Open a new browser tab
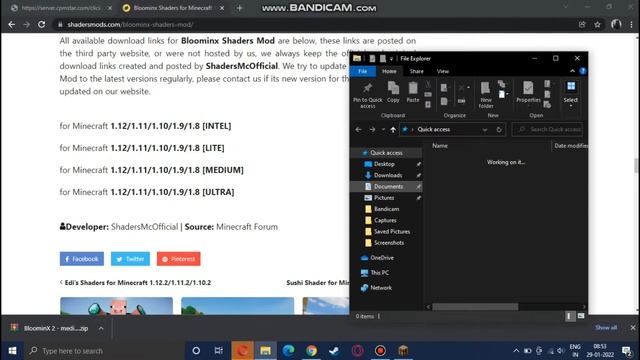The width and height of the screenshot is (640, 360). point(240,8)
